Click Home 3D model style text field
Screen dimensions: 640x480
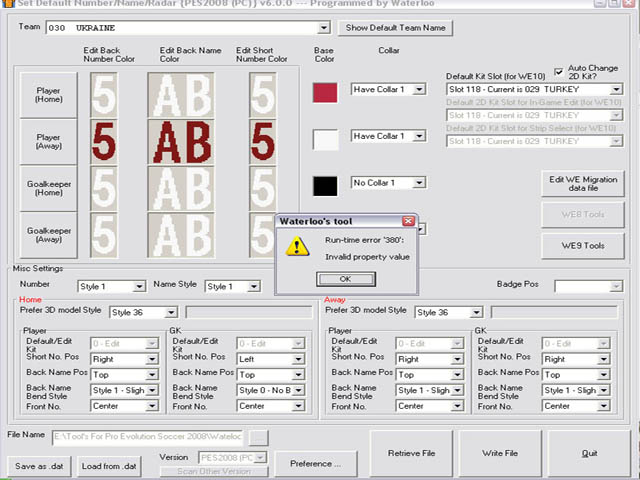tap(249, 313)
